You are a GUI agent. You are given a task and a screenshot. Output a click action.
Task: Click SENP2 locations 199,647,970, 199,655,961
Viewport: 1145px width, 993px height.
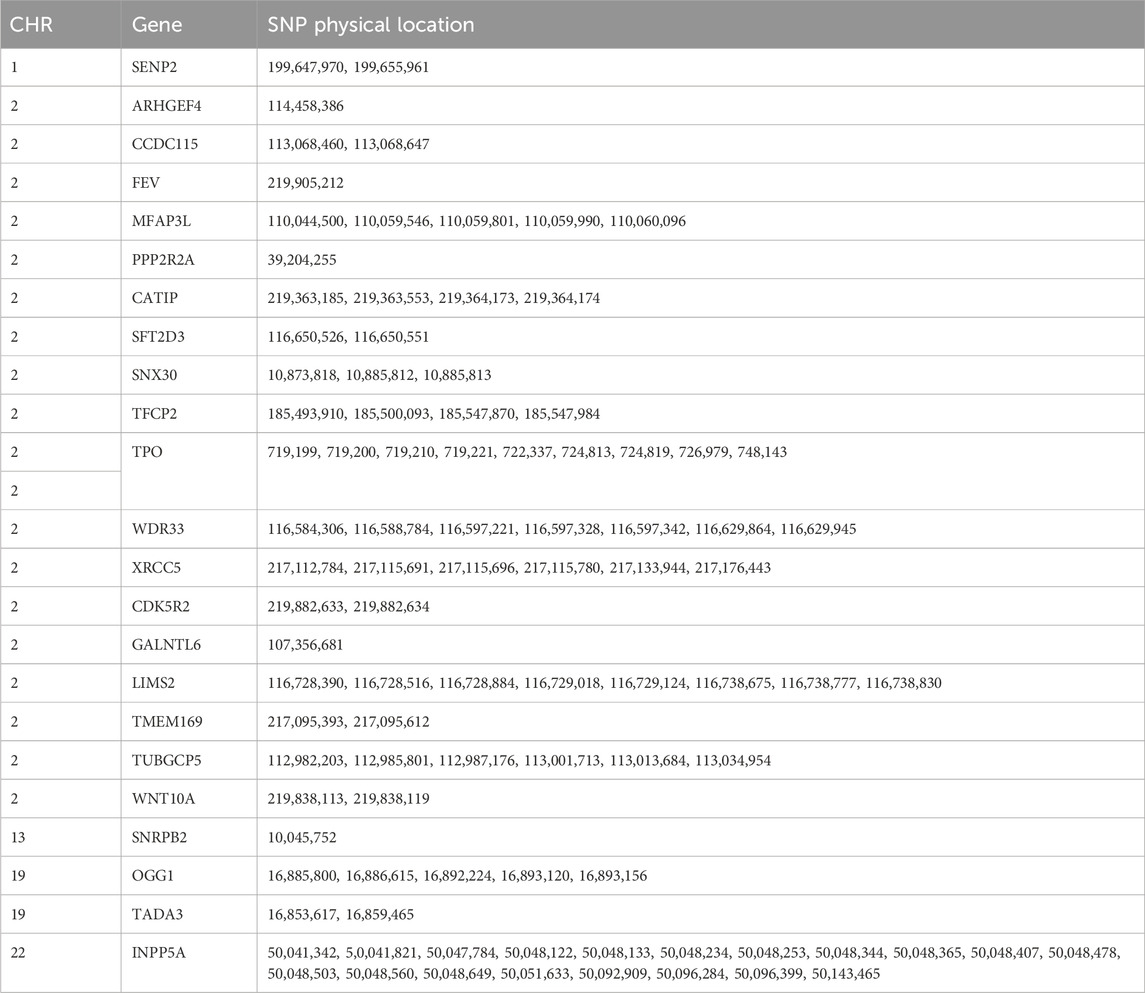click(348, 67)
